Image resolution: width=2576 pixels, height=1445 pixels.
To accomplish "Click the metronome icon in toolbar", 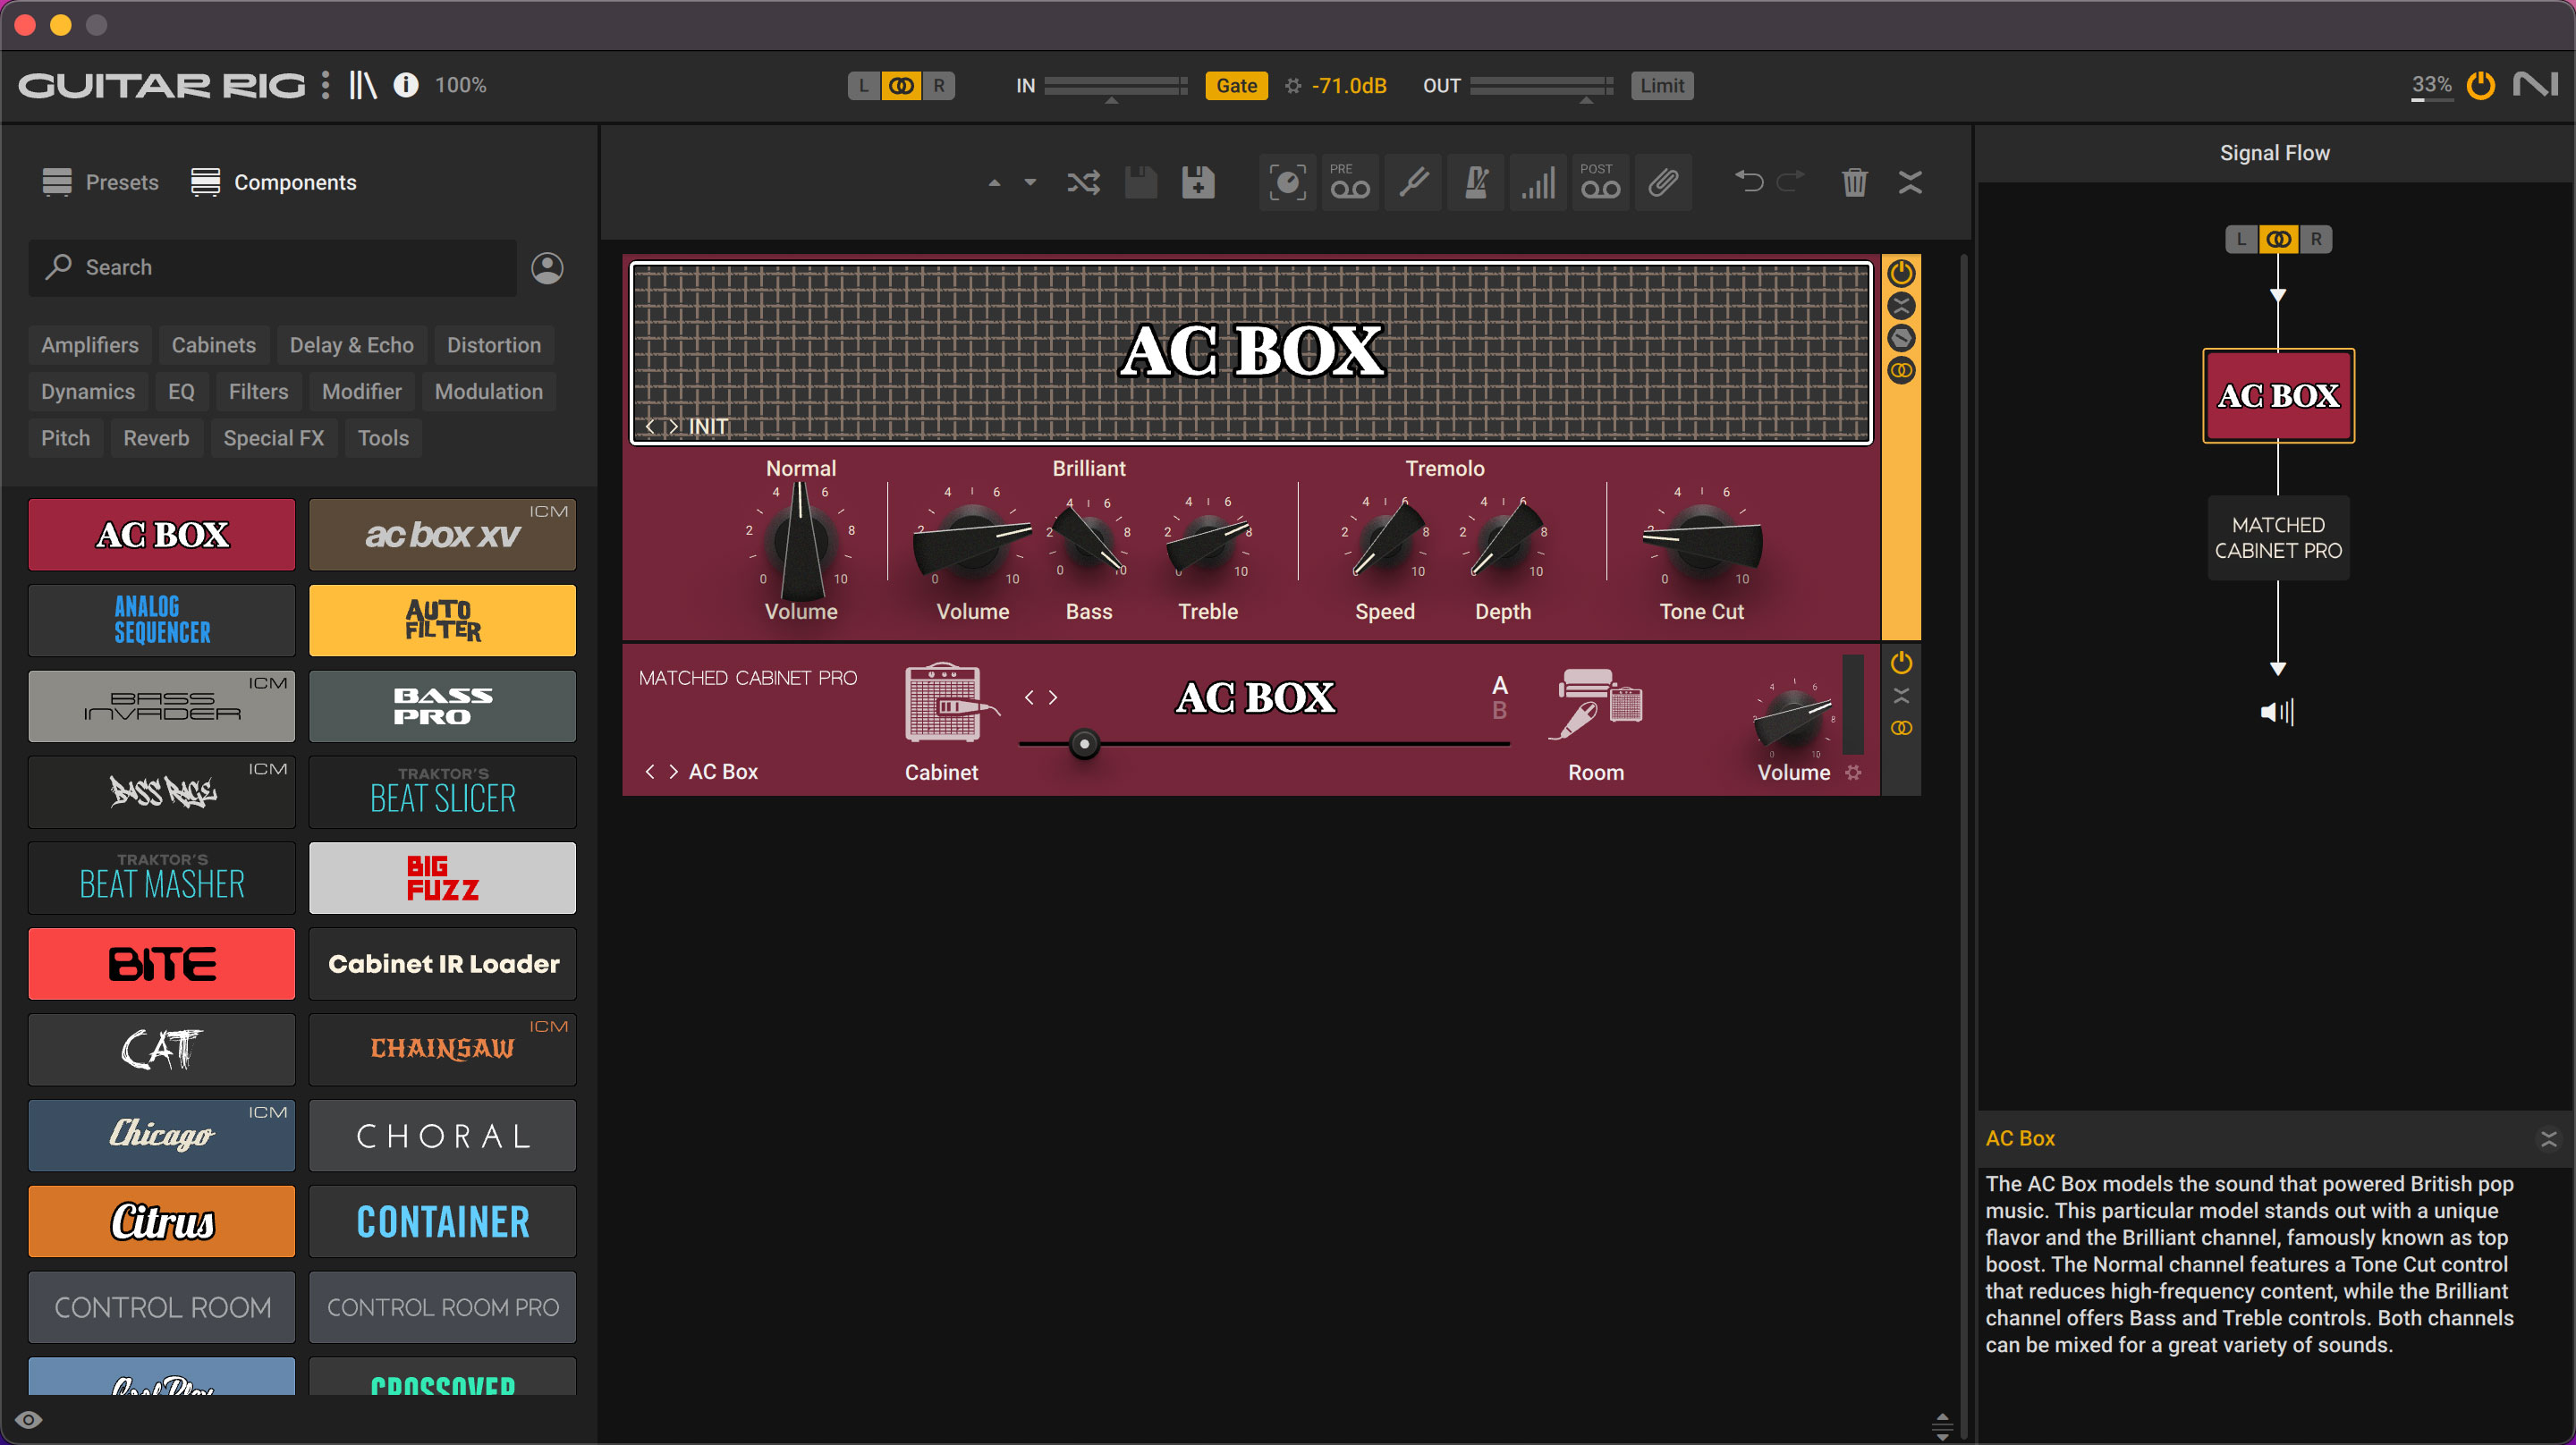I will pos(1475,183).
